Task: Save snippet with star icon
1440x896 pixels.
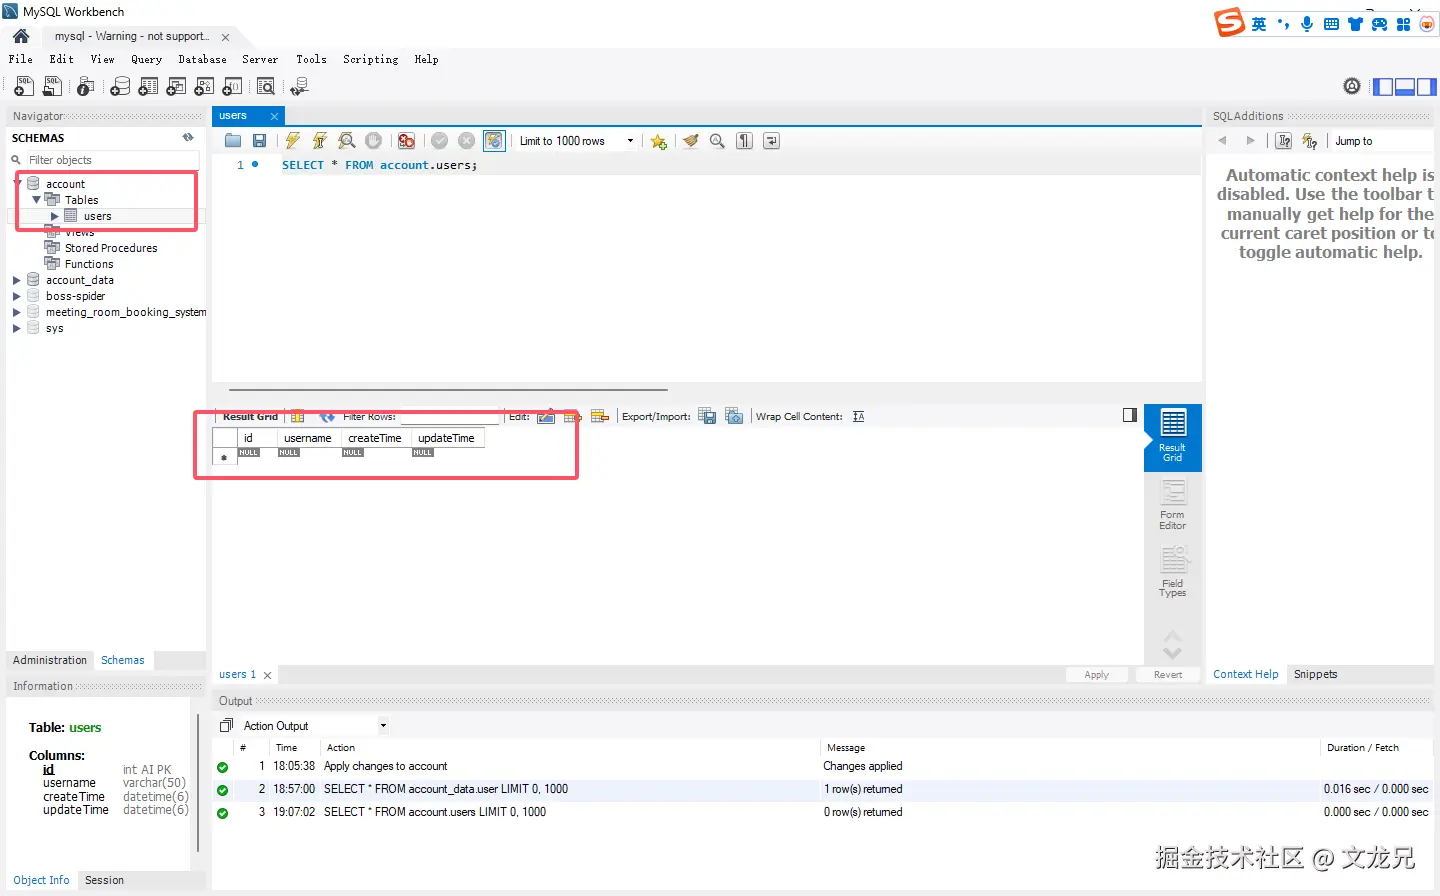Action: (658, 141)
